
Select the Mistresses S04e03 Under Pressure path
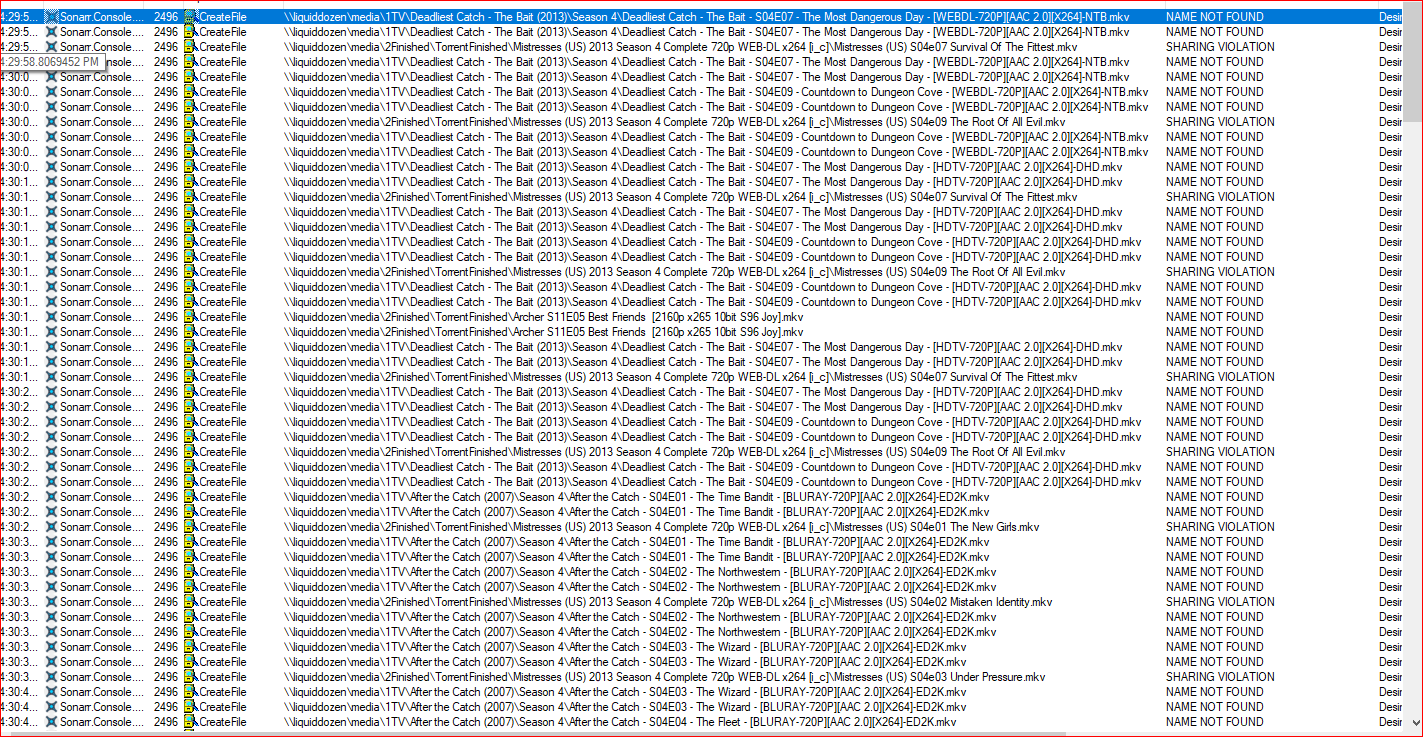tap(664, 677)
